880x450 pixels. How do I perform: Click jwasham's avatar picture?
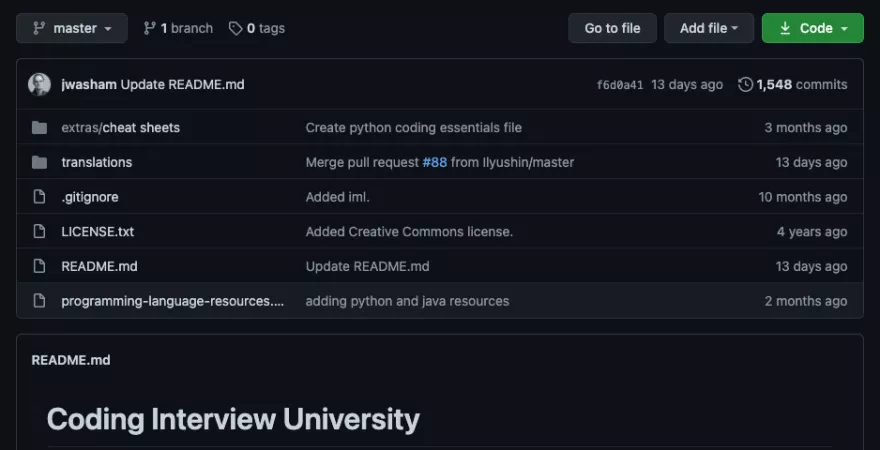39,85
